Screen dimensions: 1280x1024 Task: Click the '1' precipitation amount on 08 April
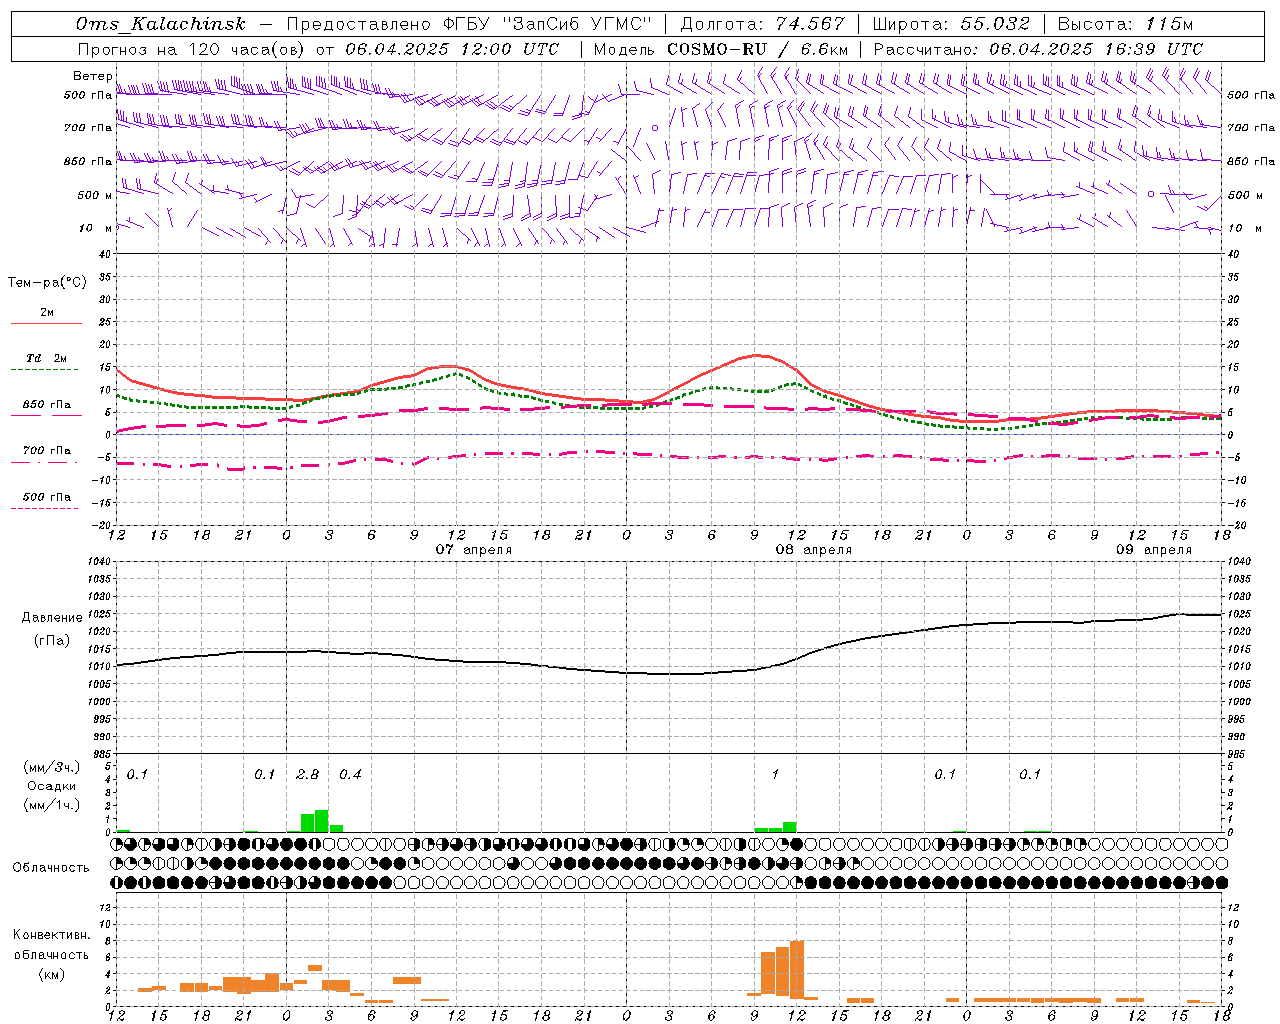point(775,775)
